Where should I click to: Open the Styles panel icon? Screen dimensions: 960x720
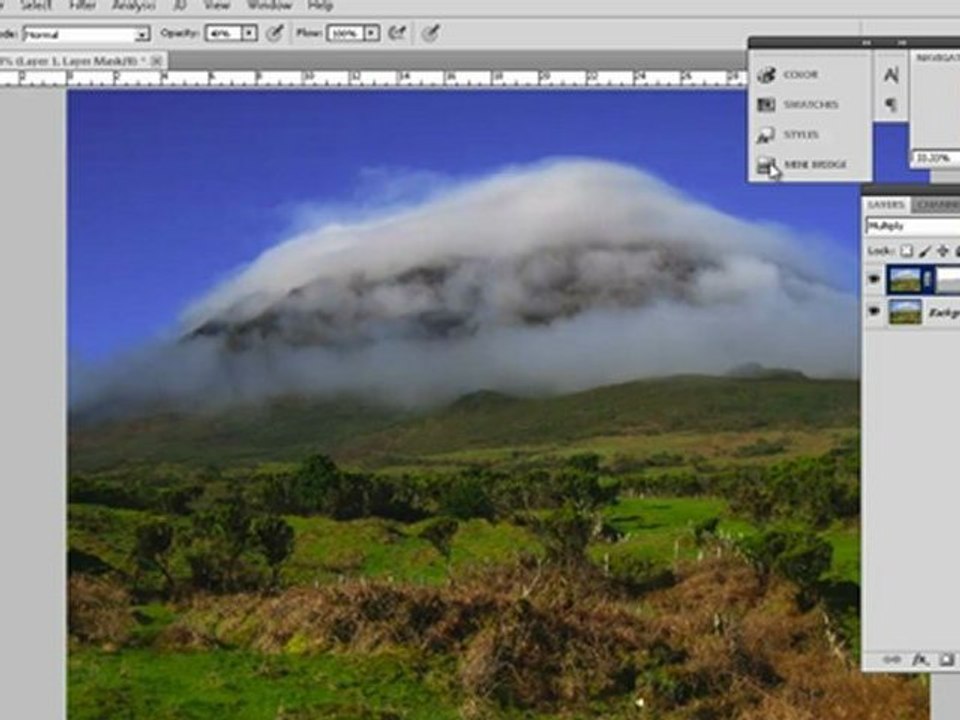pos(767,135)
